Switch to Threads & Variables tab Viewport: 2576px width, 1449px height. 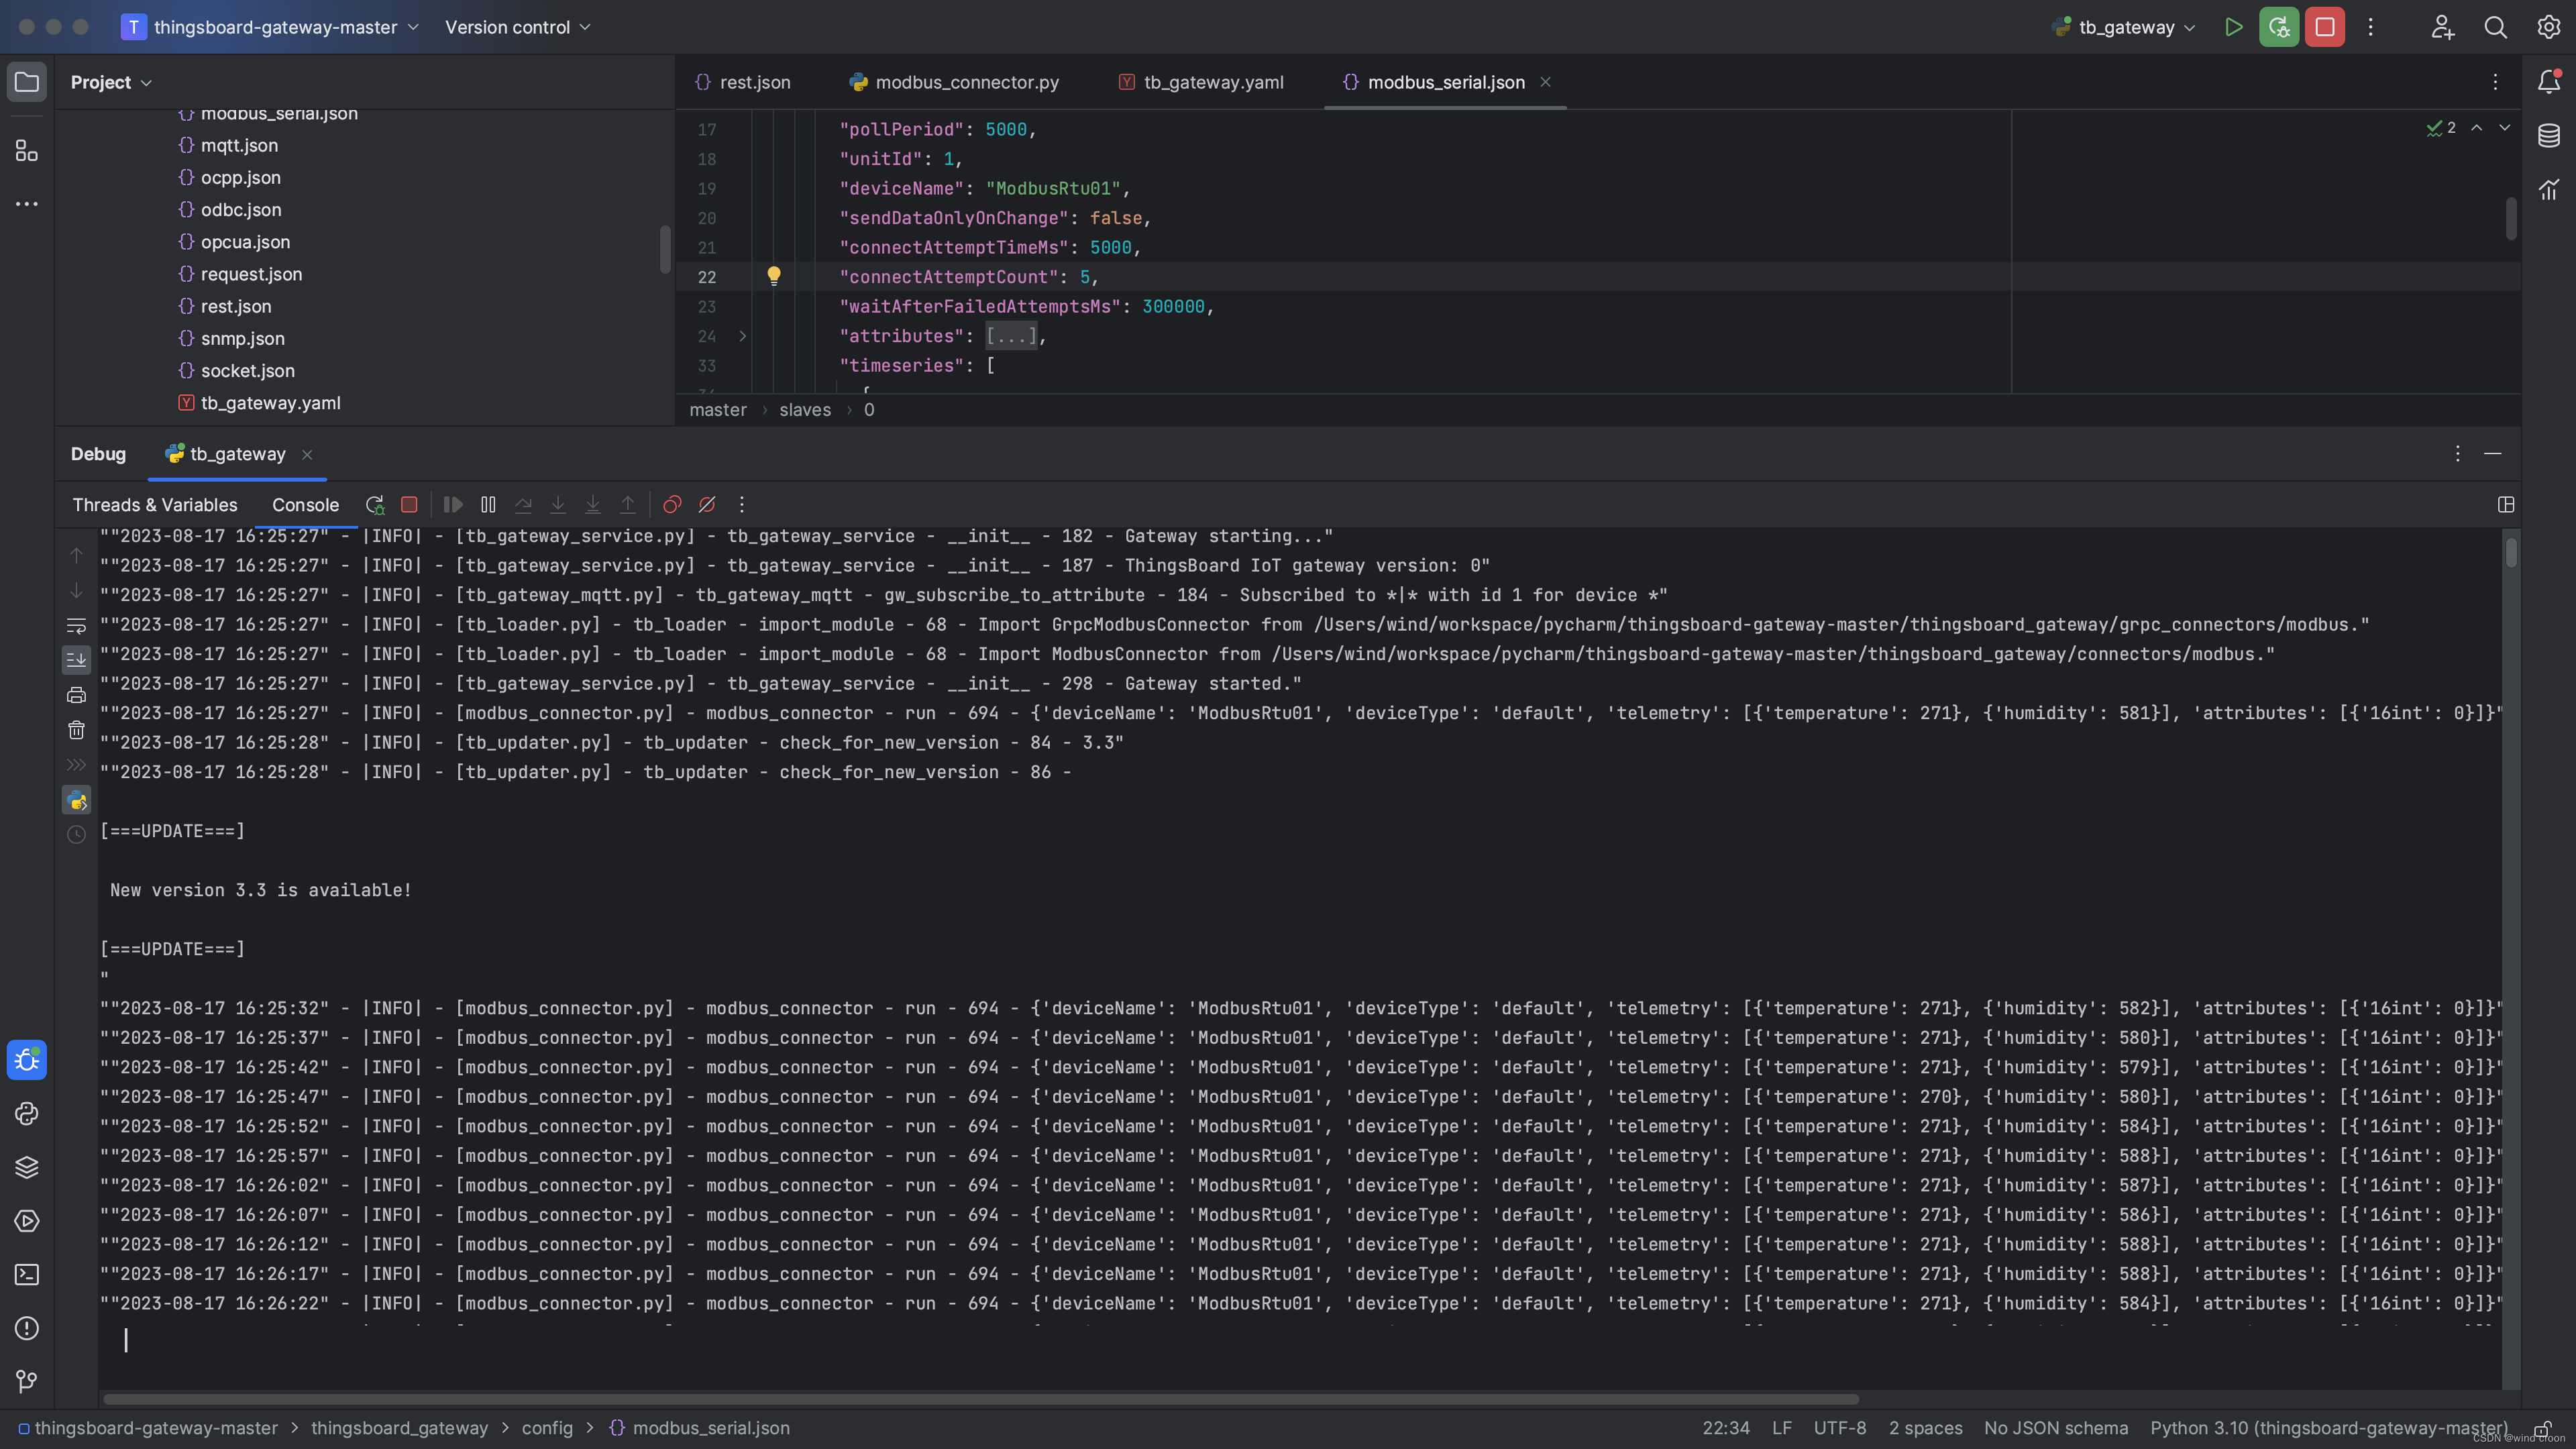pos(155,505)
